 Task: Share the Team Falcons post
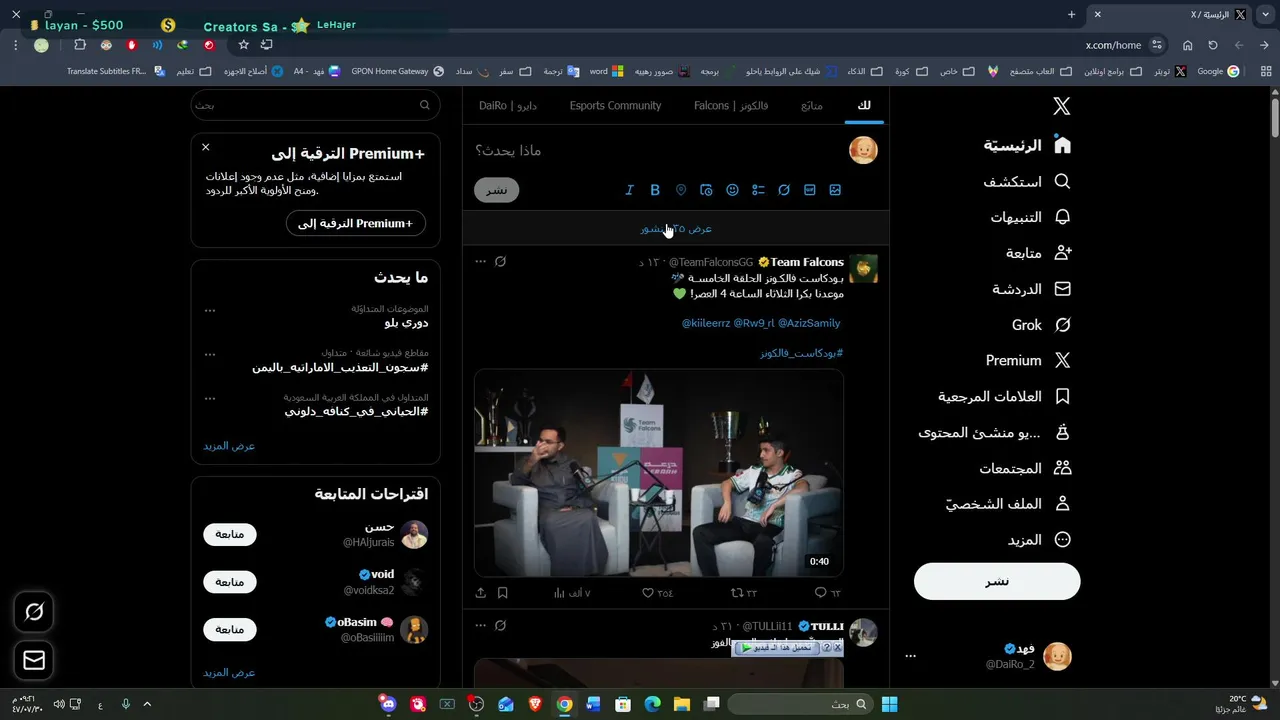481,593
